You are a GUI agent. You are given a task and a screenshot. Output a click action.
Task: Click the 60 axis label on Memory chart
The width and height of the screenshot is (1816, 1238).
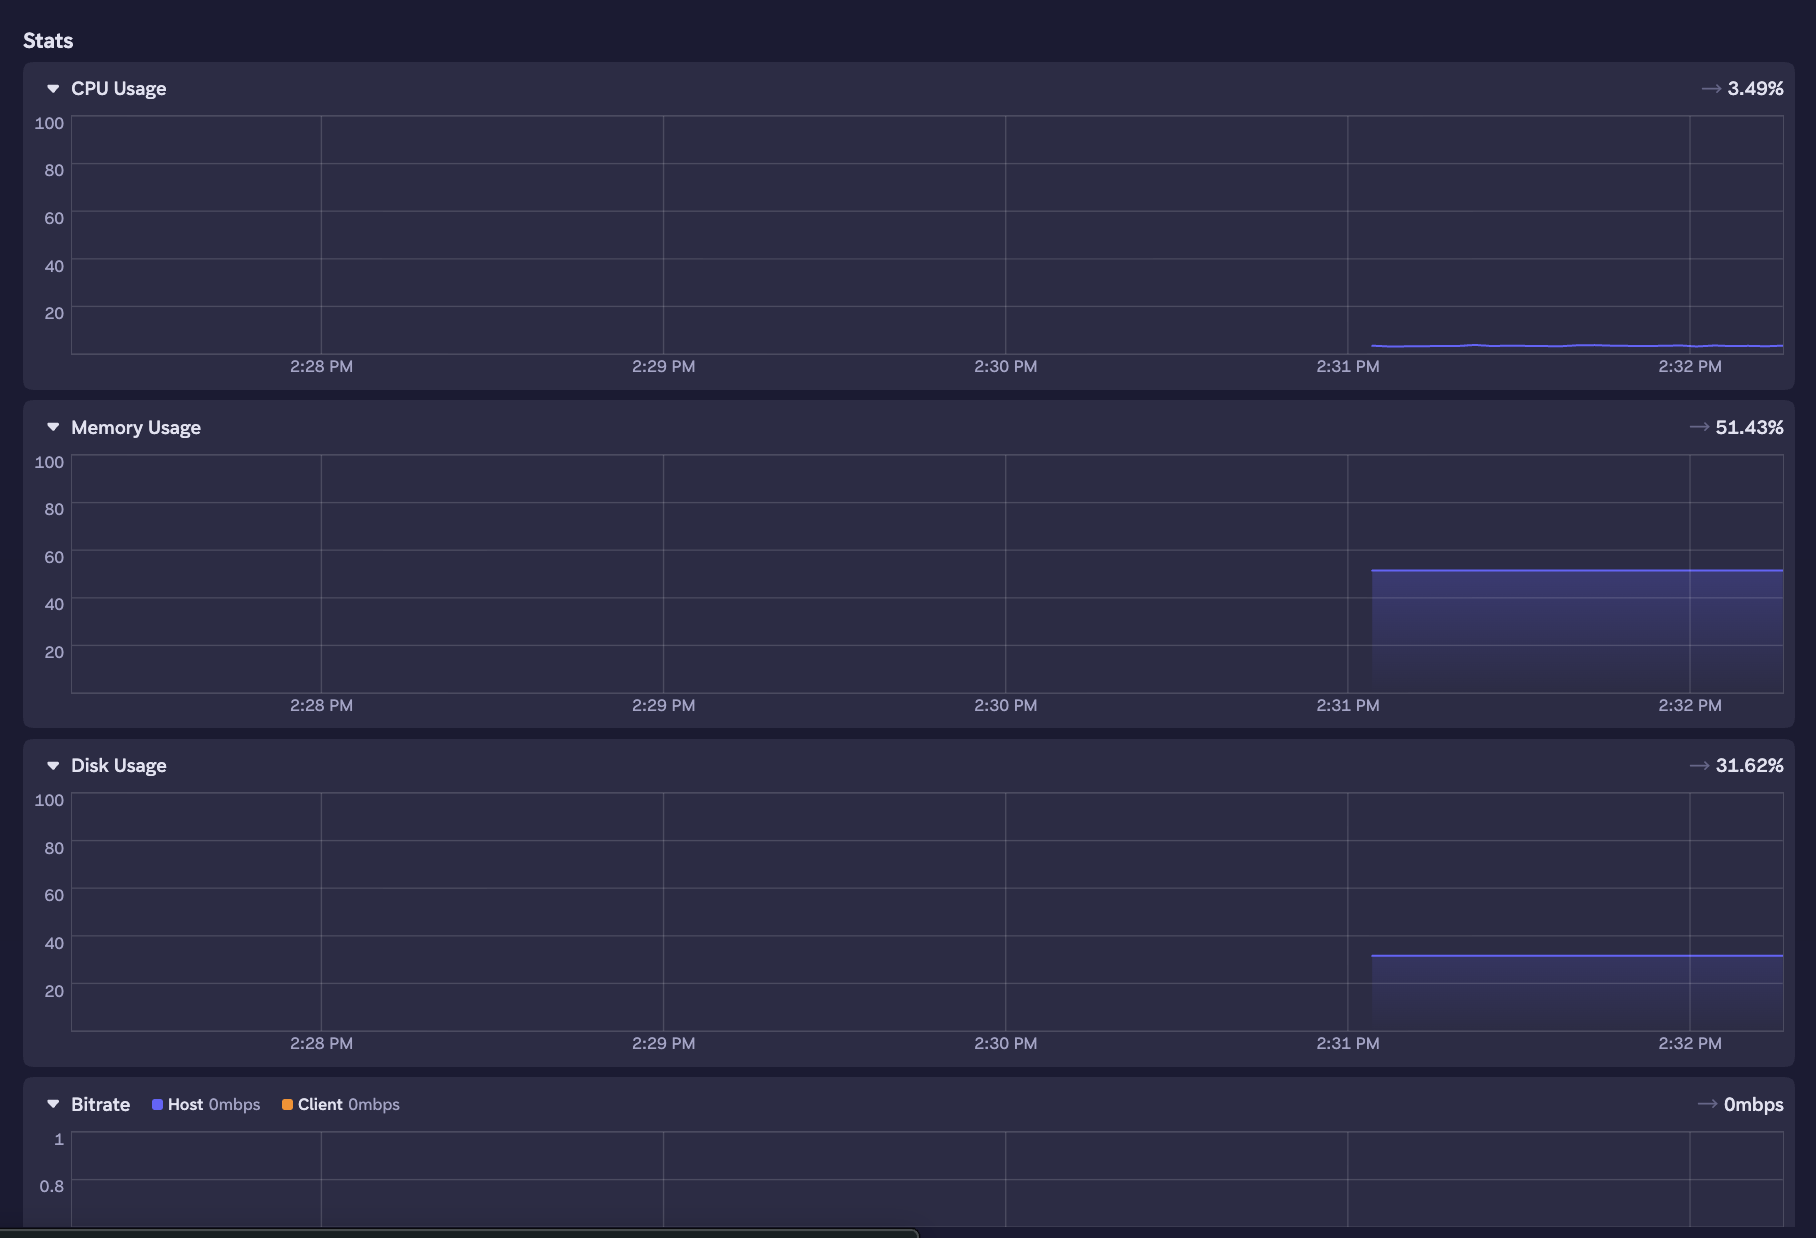[54, 557]
